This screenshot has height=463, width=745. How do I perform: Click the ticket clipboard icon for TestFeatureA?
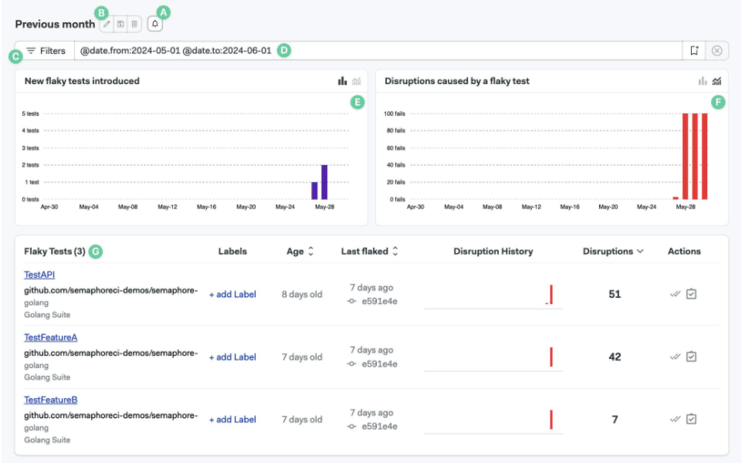point(691,357)
